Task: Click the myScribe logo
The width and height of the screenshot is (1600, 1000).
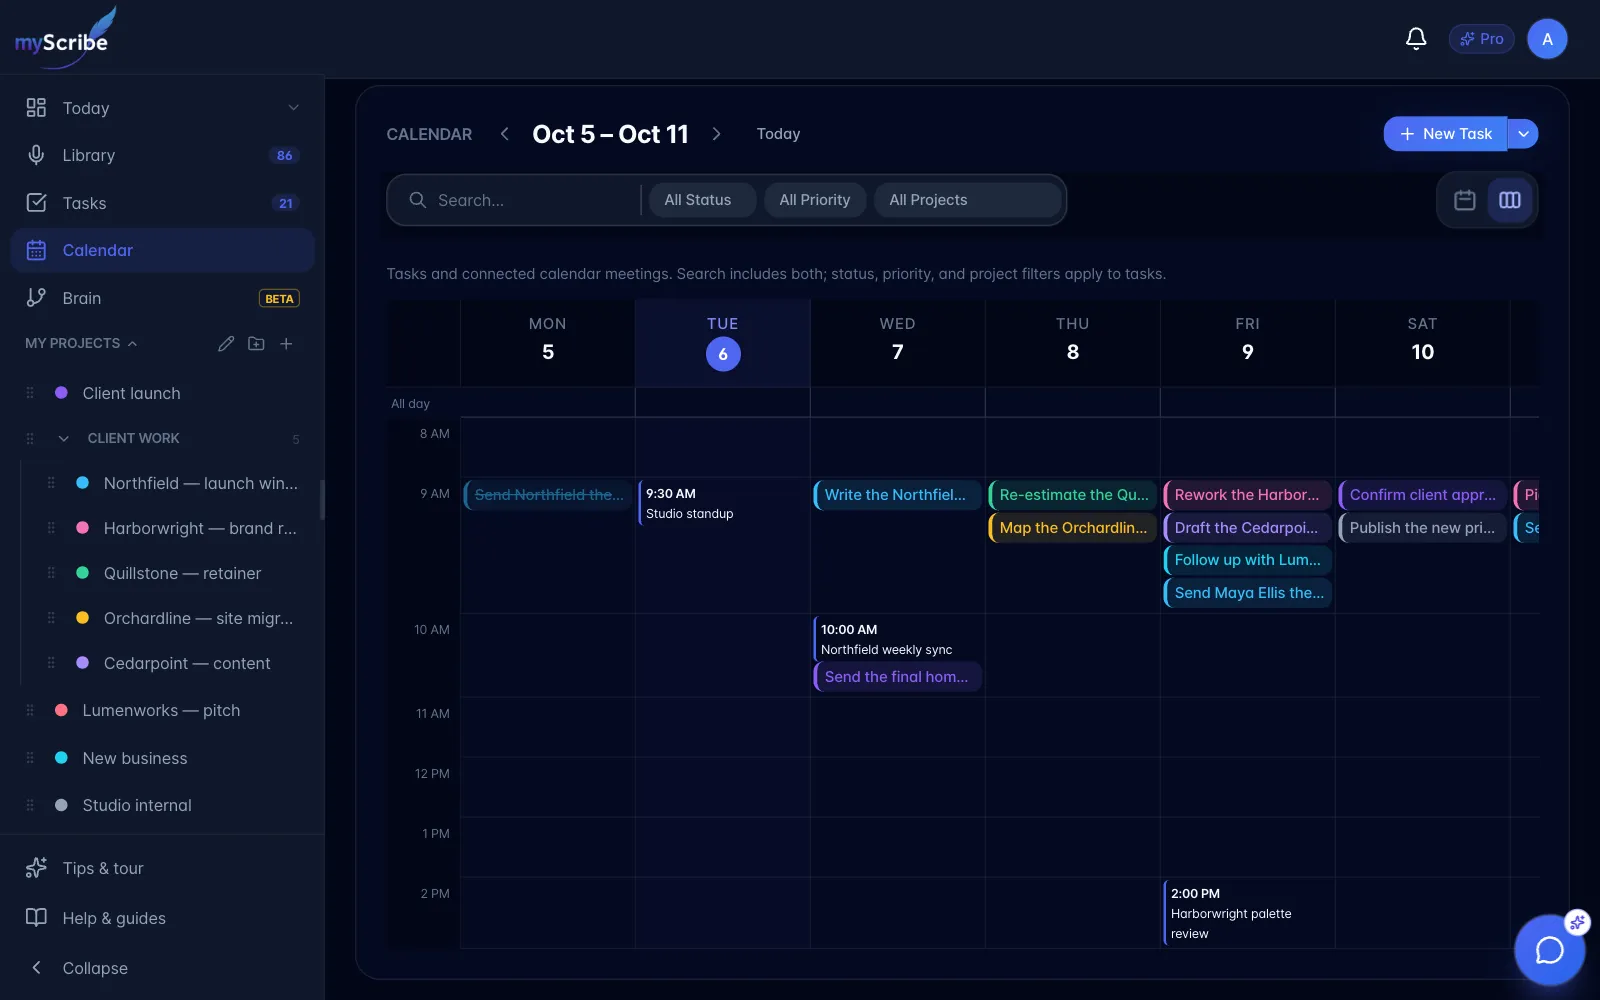Action: tap(64, 38)
